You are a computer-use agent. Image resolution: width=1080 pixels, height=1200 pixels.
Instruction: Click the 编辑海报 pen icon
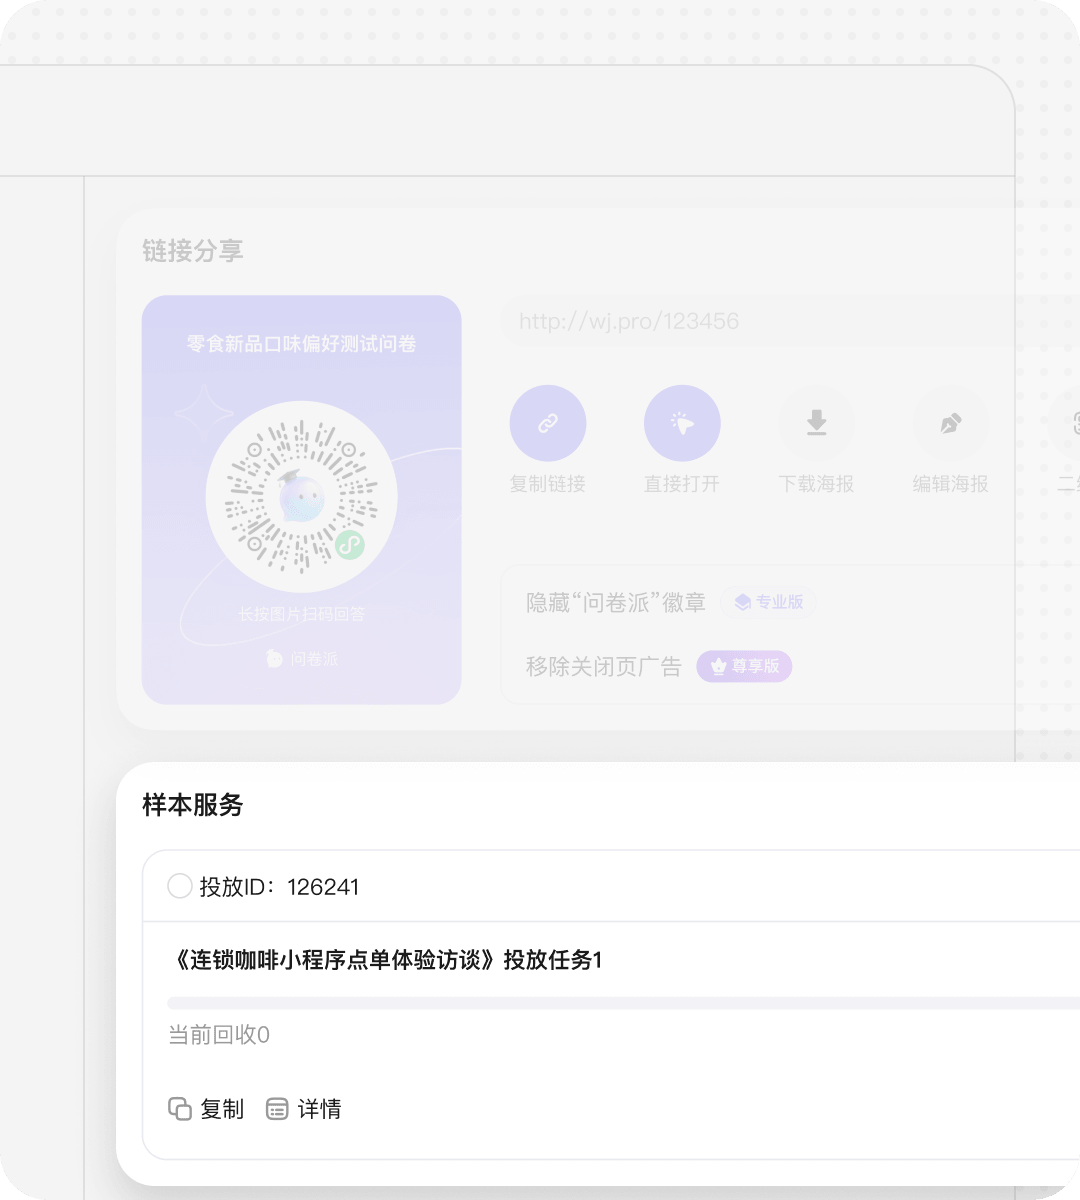(950, 423)
